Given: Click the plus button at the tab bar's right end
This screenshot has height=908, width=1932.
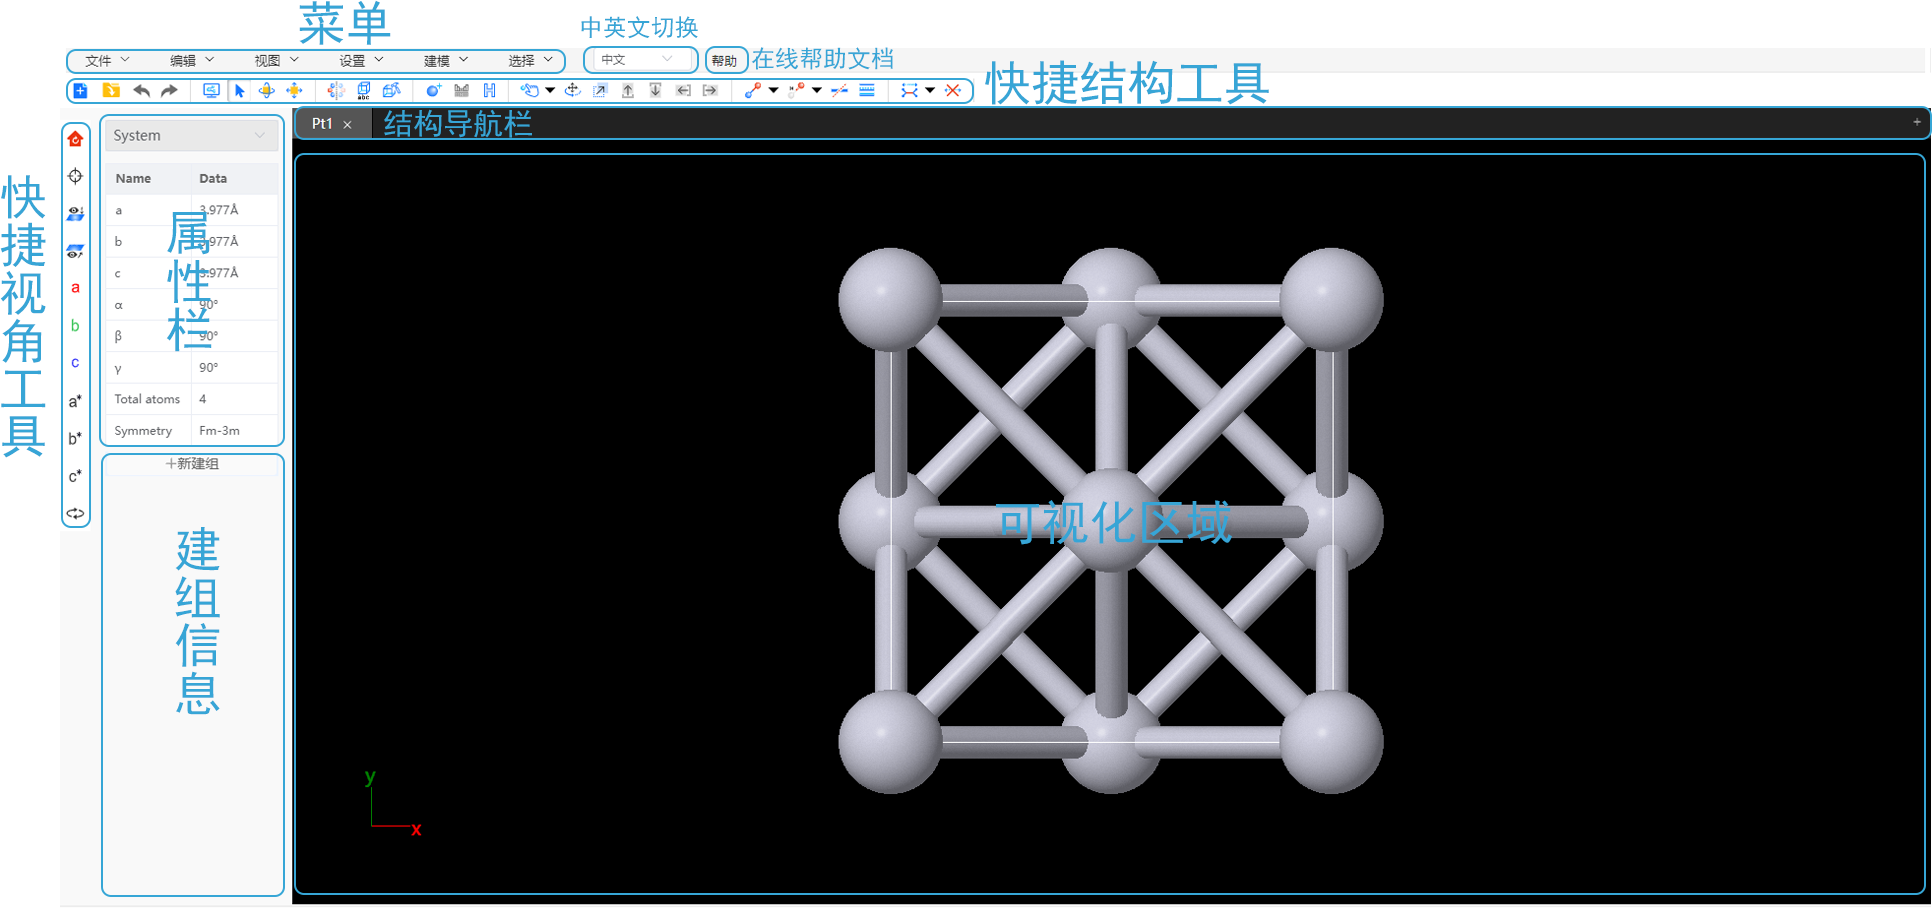Looking at the screenshot, I should click(1916, 122).
